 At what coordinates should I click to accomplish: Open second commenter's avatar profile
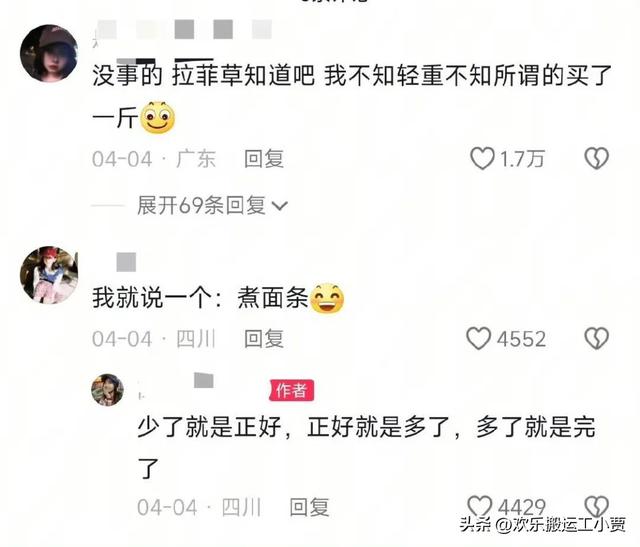click(x=49, y=275)
